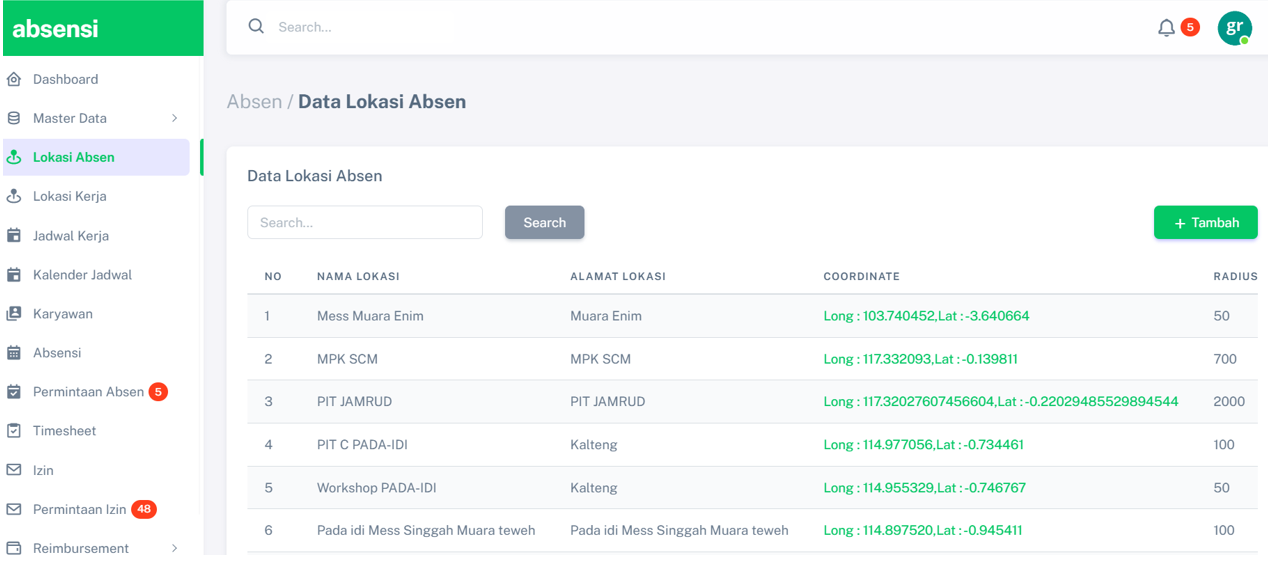The image size is (1268, 563).
Task: Click the Lokasi Kerja anchor icon
Action: tap(14, 197)
